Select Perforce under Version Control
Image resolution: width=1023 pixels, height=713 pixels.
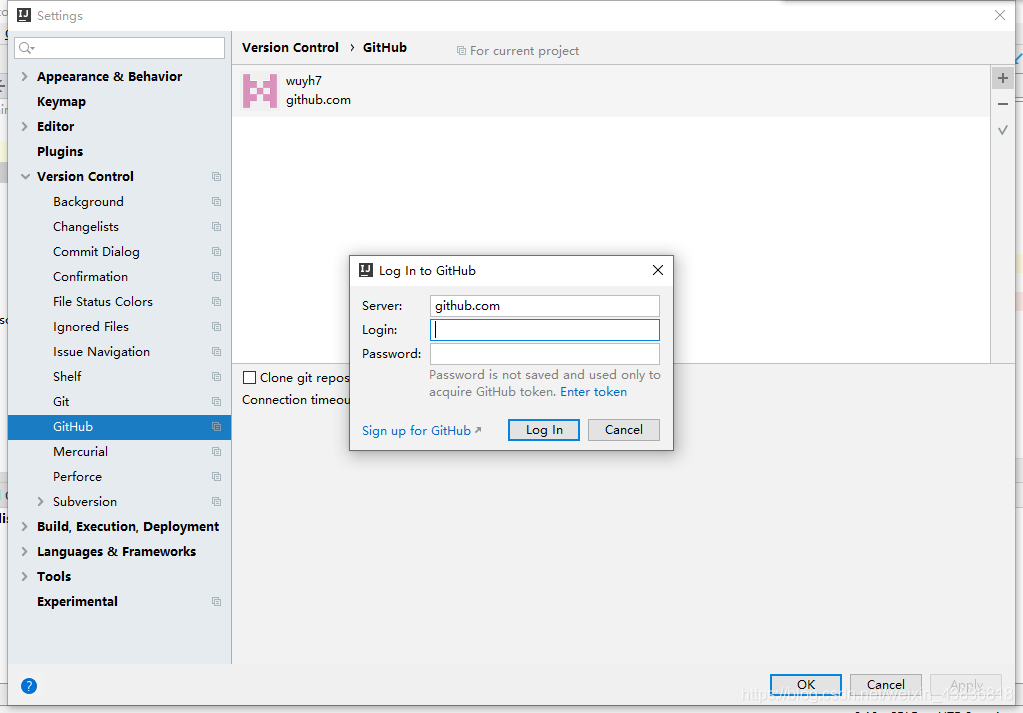(x=77, y=477)
